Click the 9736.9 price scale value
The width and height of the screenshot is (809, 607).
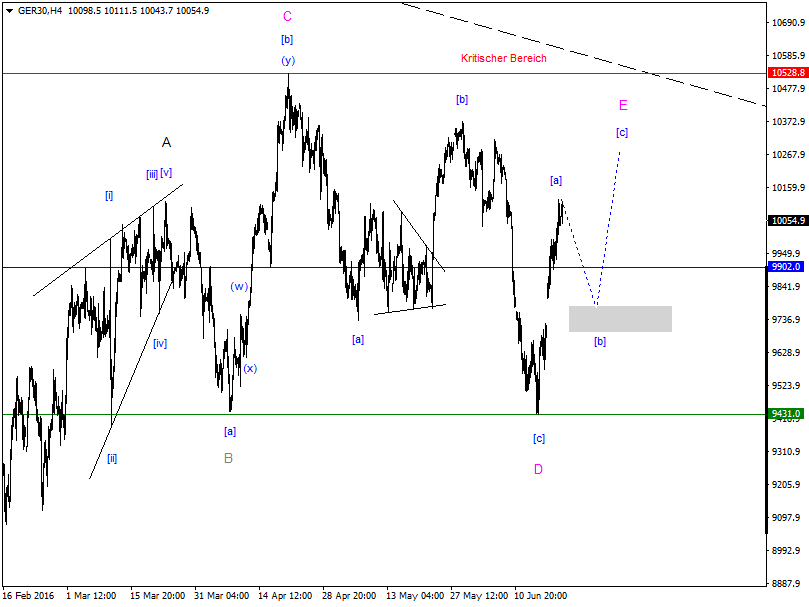pos(786,320)
